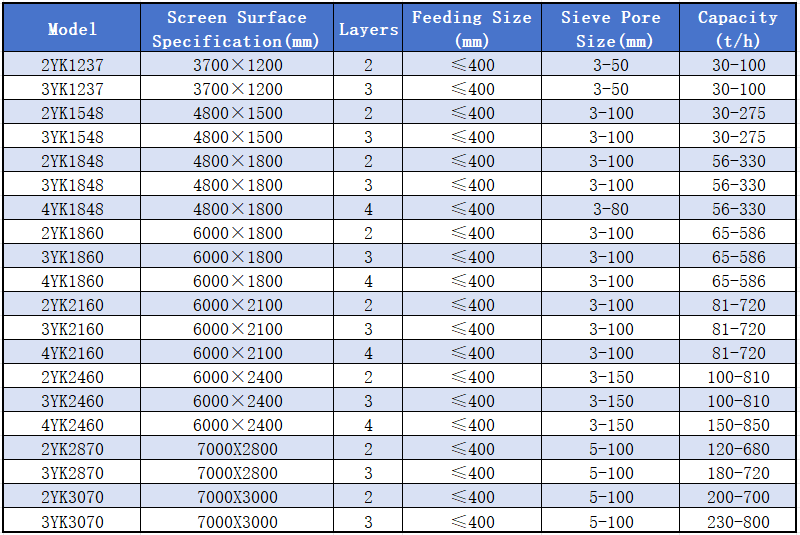Click the 3YK3070 model cell
The image size is (800, 535).
72,521
